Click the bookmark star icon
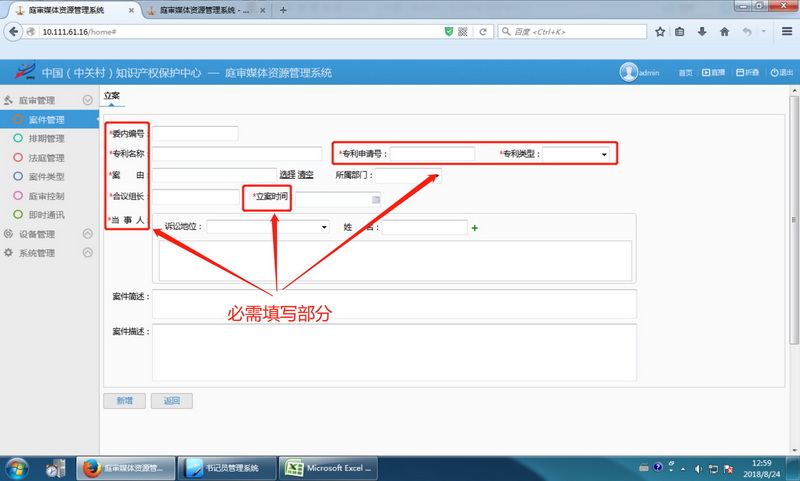800x481 pixels. click(x=660, y=32)
